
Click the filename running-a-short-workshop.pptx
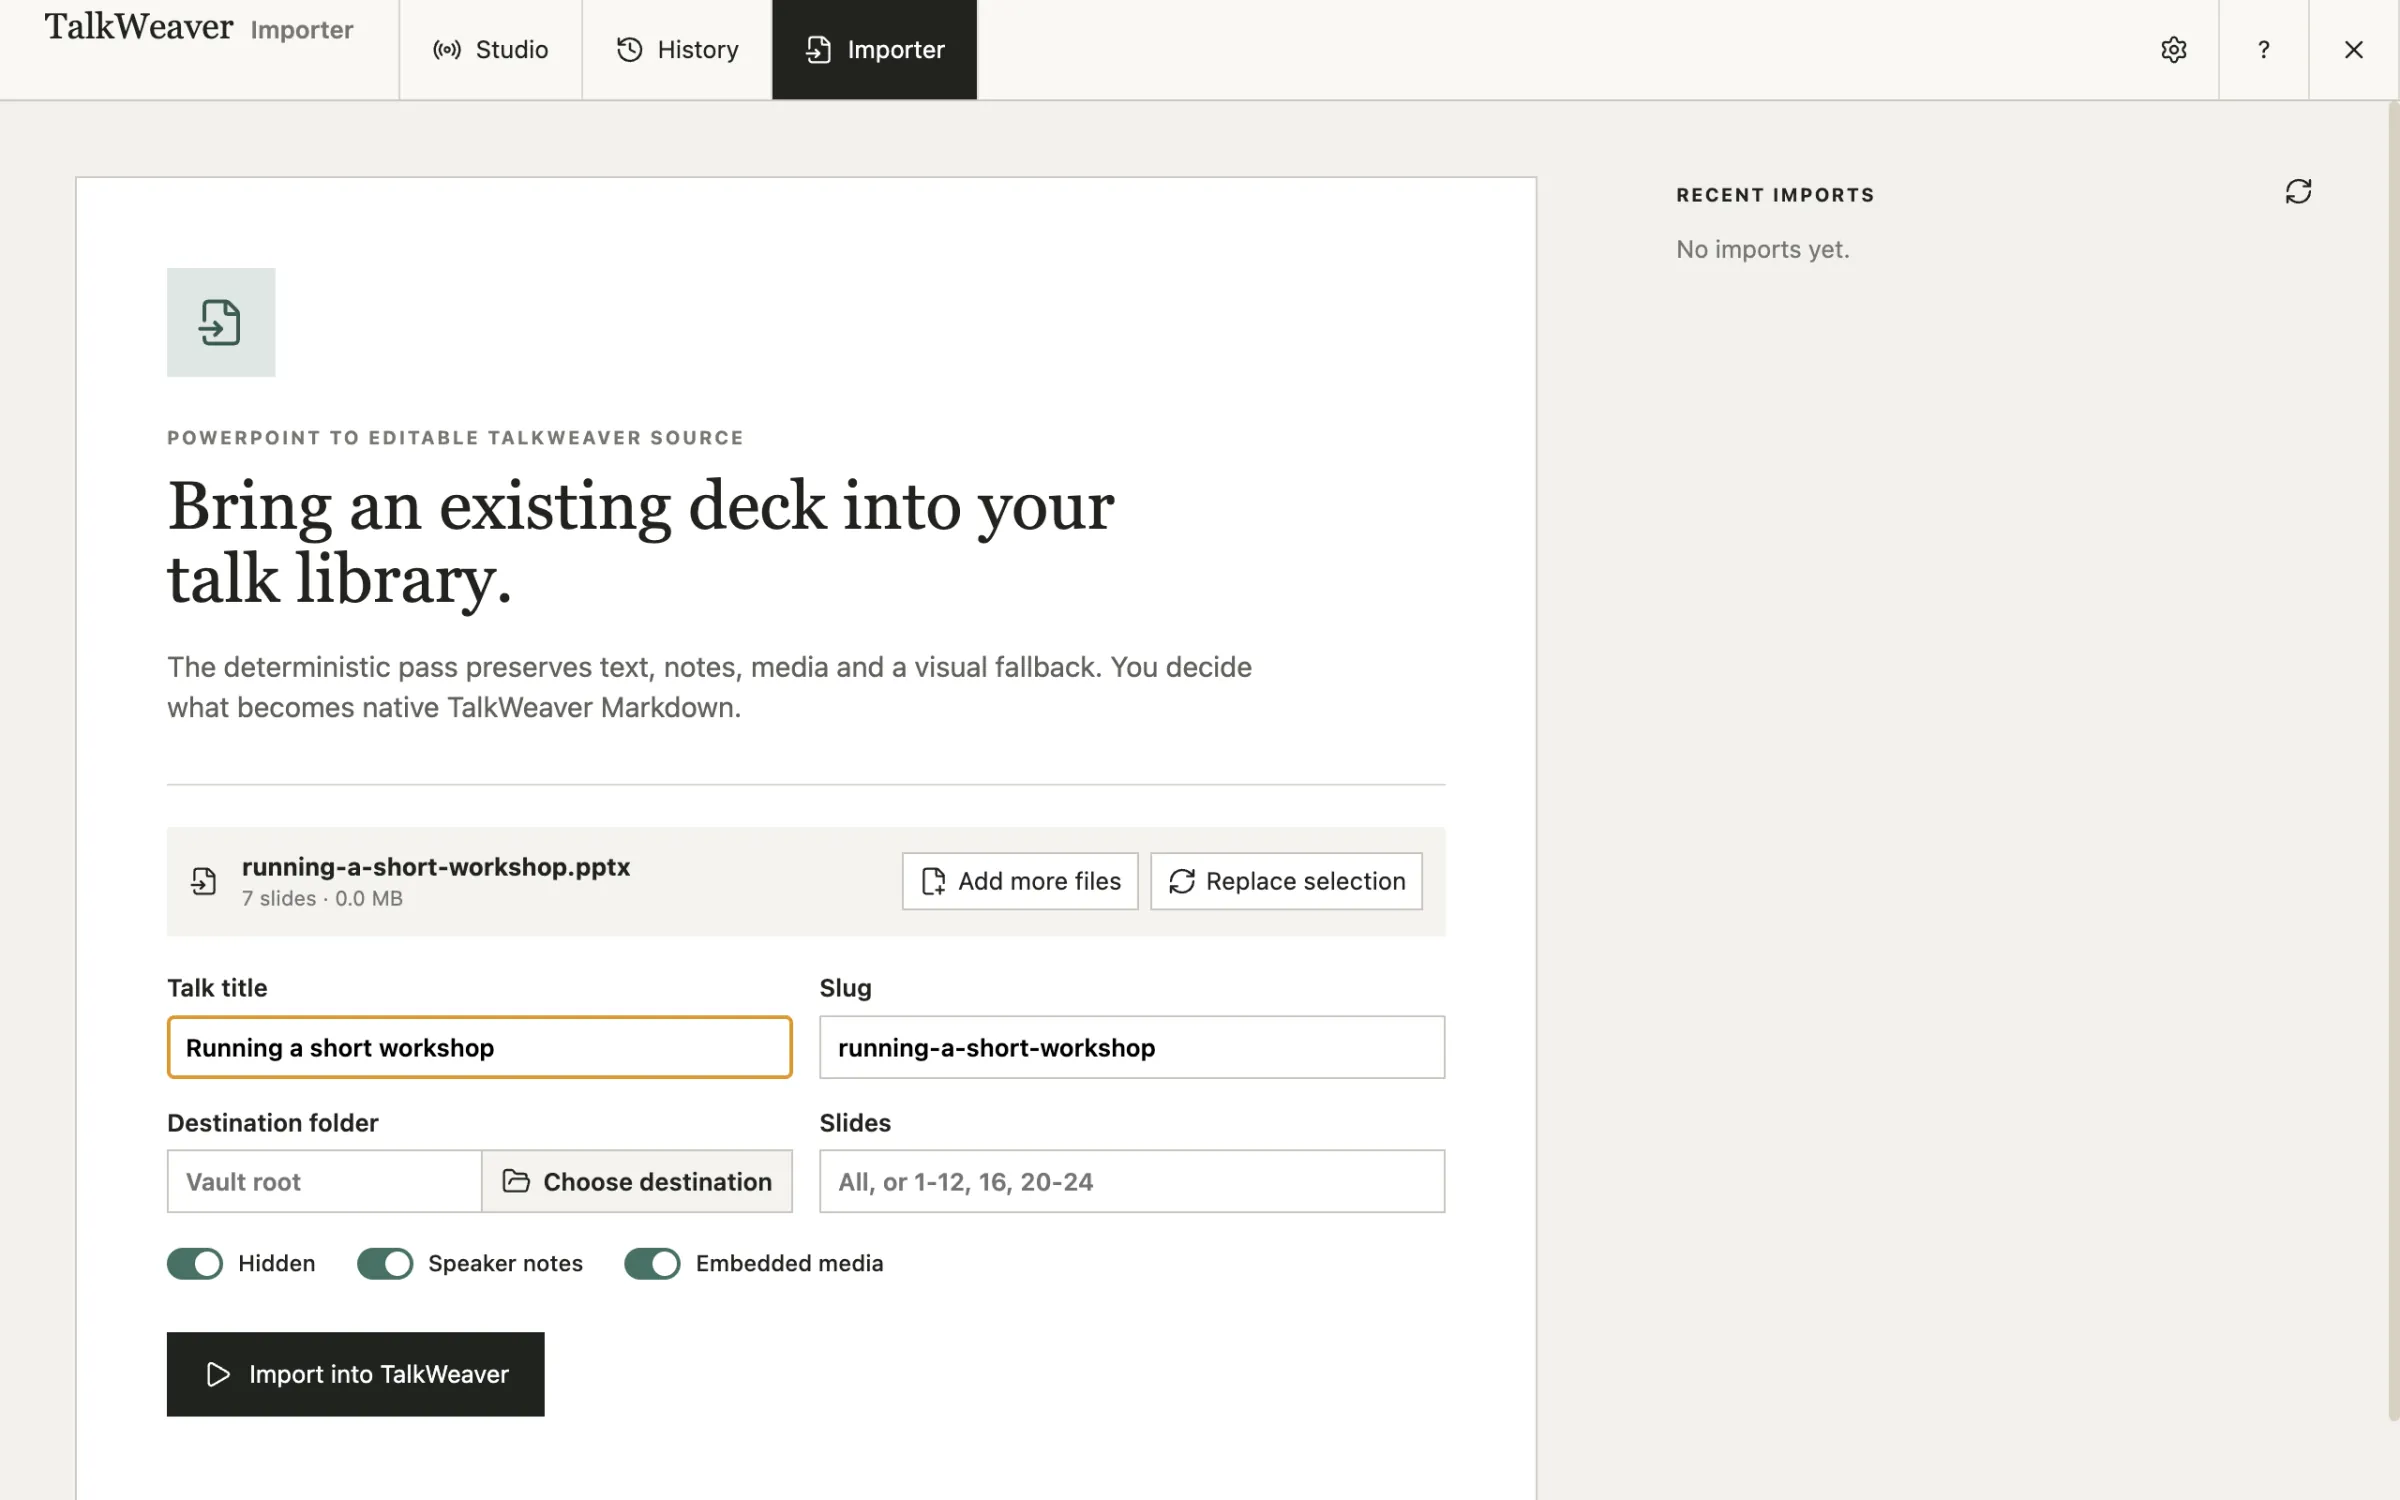[x=436, y=867]
